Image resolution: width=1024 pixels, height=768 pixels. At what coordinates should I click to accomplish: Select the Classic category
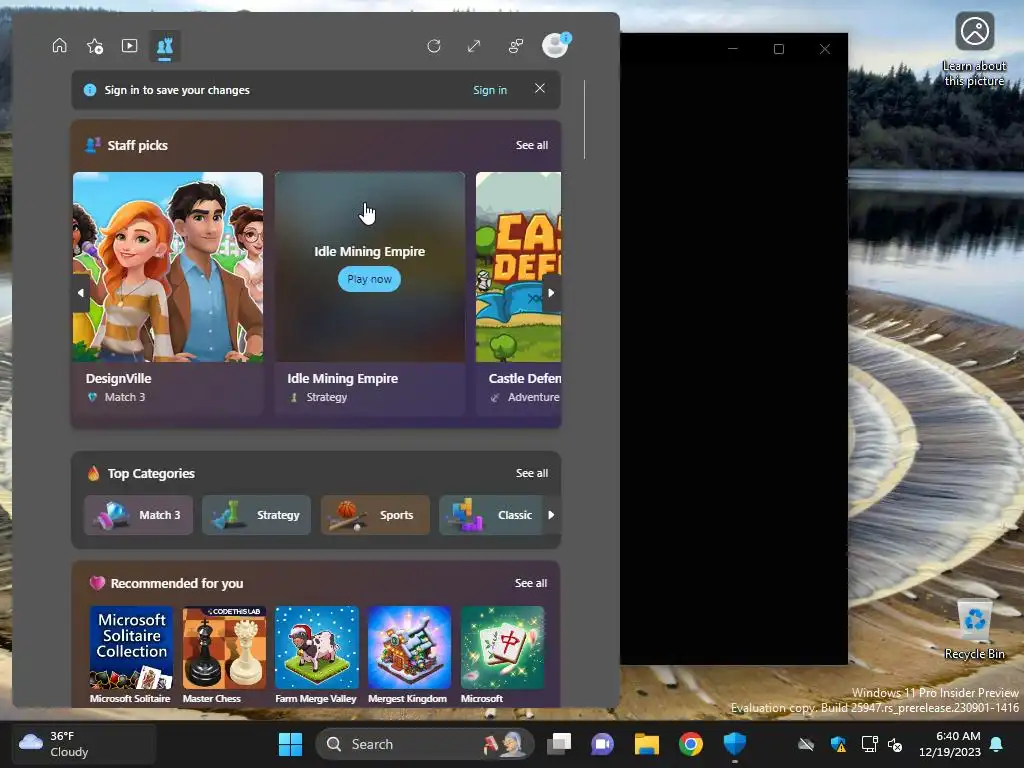tap(491, 515)
